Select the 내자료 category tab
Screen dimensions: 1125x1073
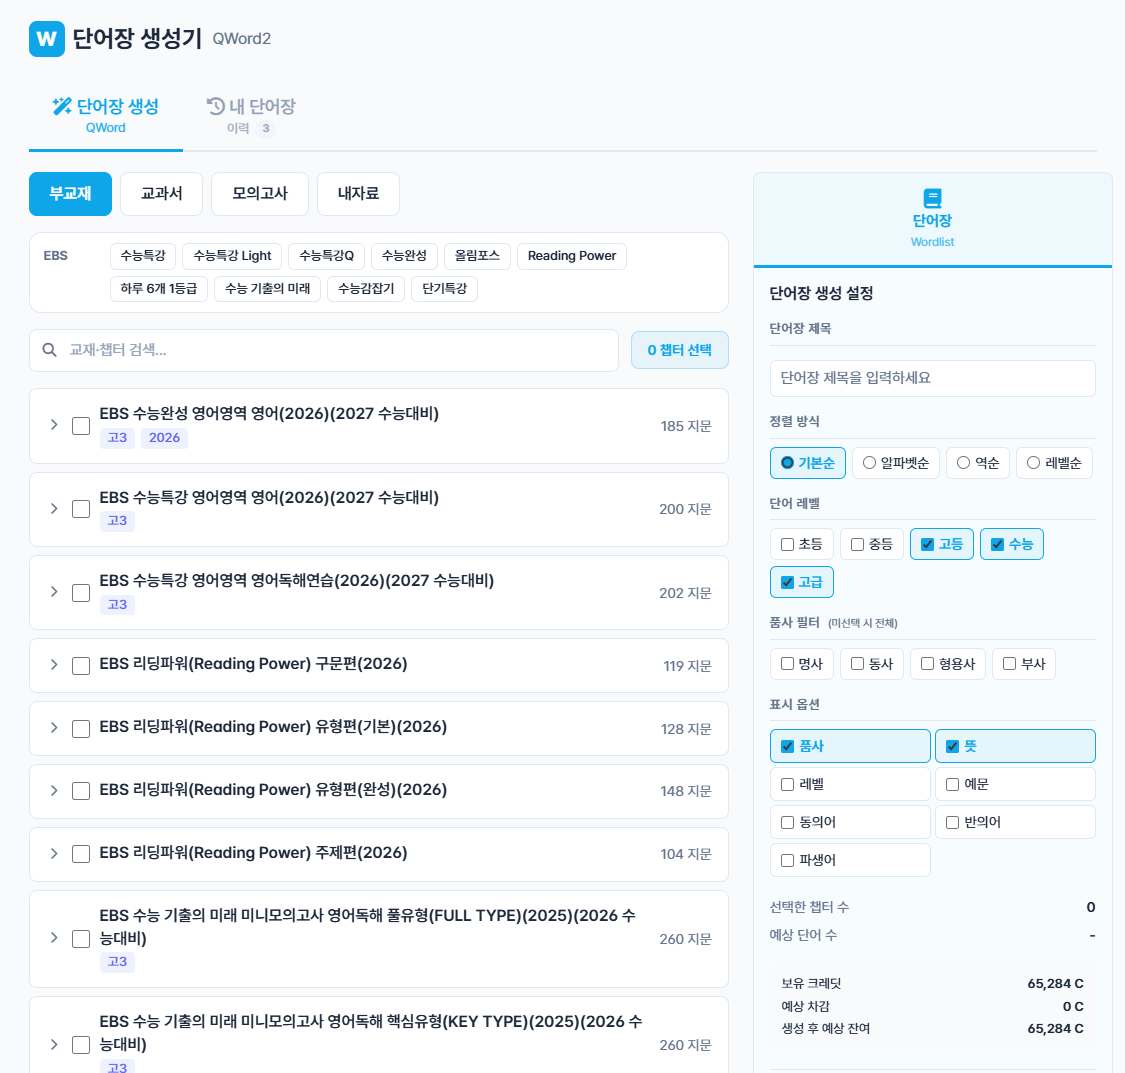[x=358, y=194]
